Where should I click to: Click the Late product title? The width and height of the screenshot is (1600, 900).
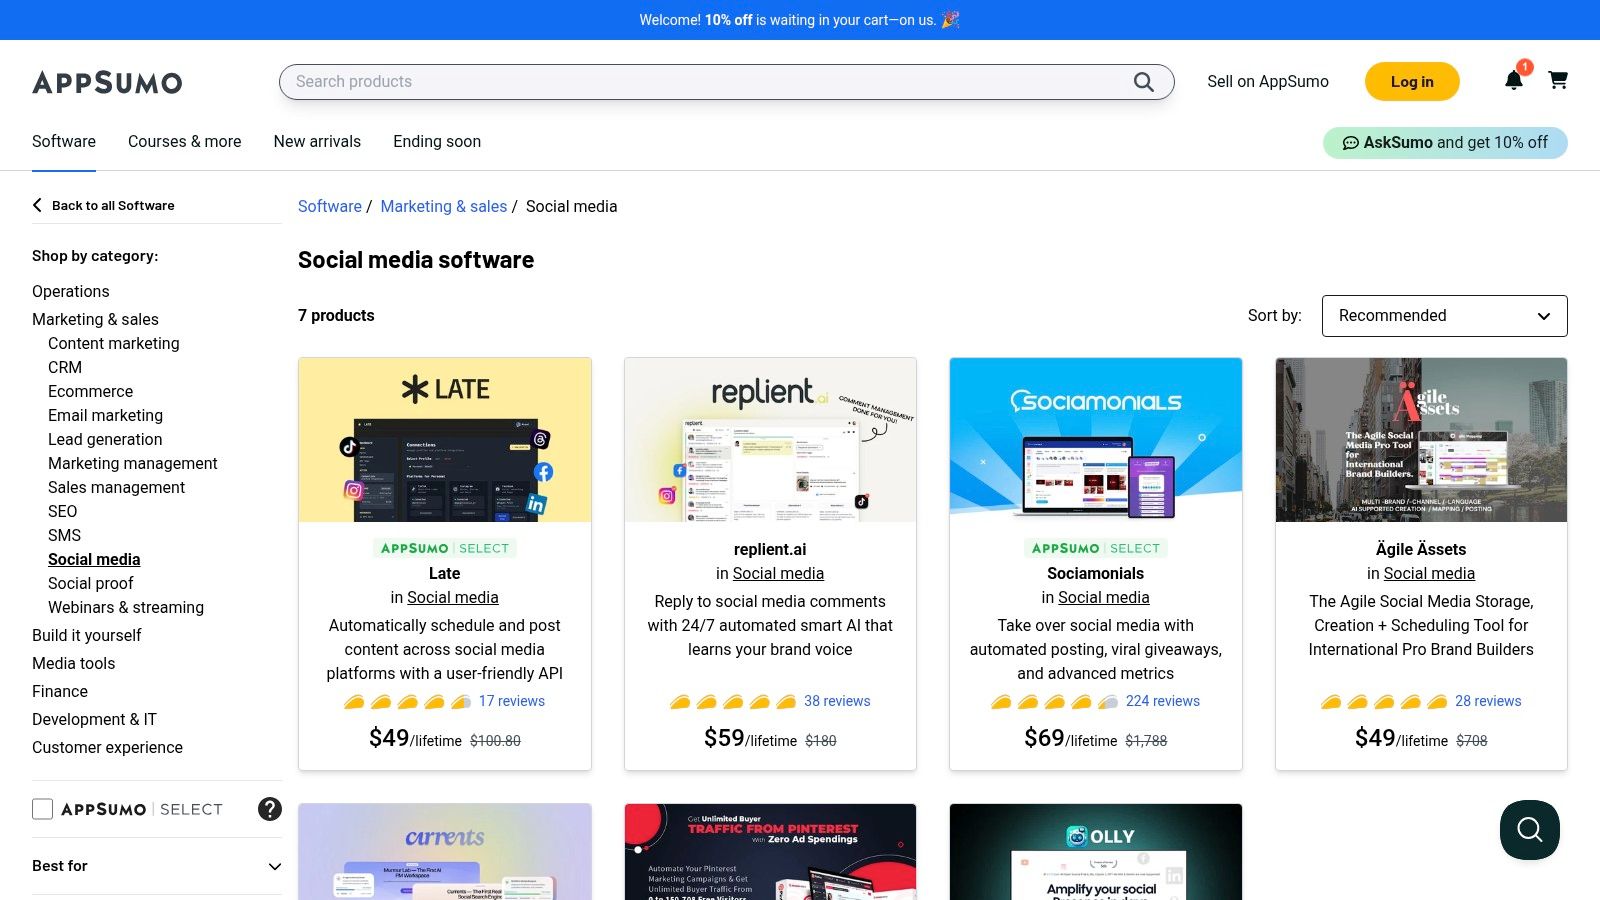(445, 573)
